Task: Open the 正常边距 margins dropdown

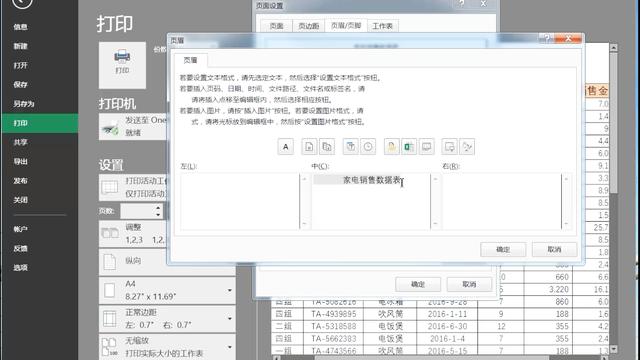Action: click(x=167, y=318)
